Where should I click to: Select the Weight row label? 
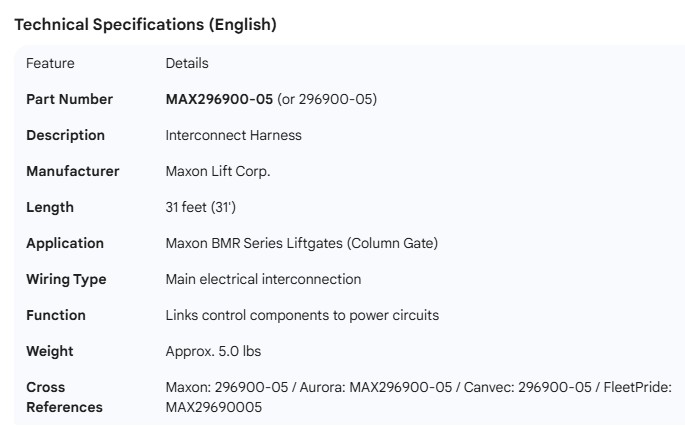(50, 351)
